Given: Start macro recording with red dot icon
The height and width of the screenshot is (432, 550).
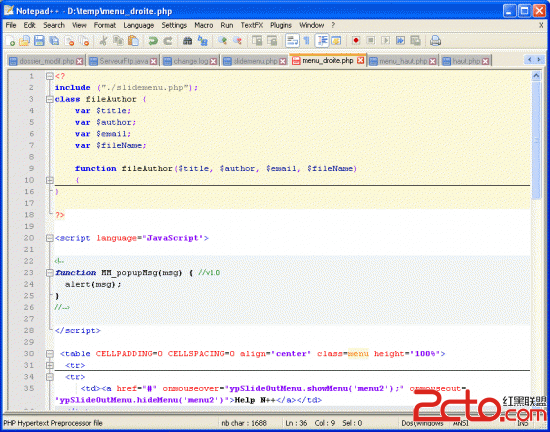Looking at the screenshot, I should [x=356, y=41].
